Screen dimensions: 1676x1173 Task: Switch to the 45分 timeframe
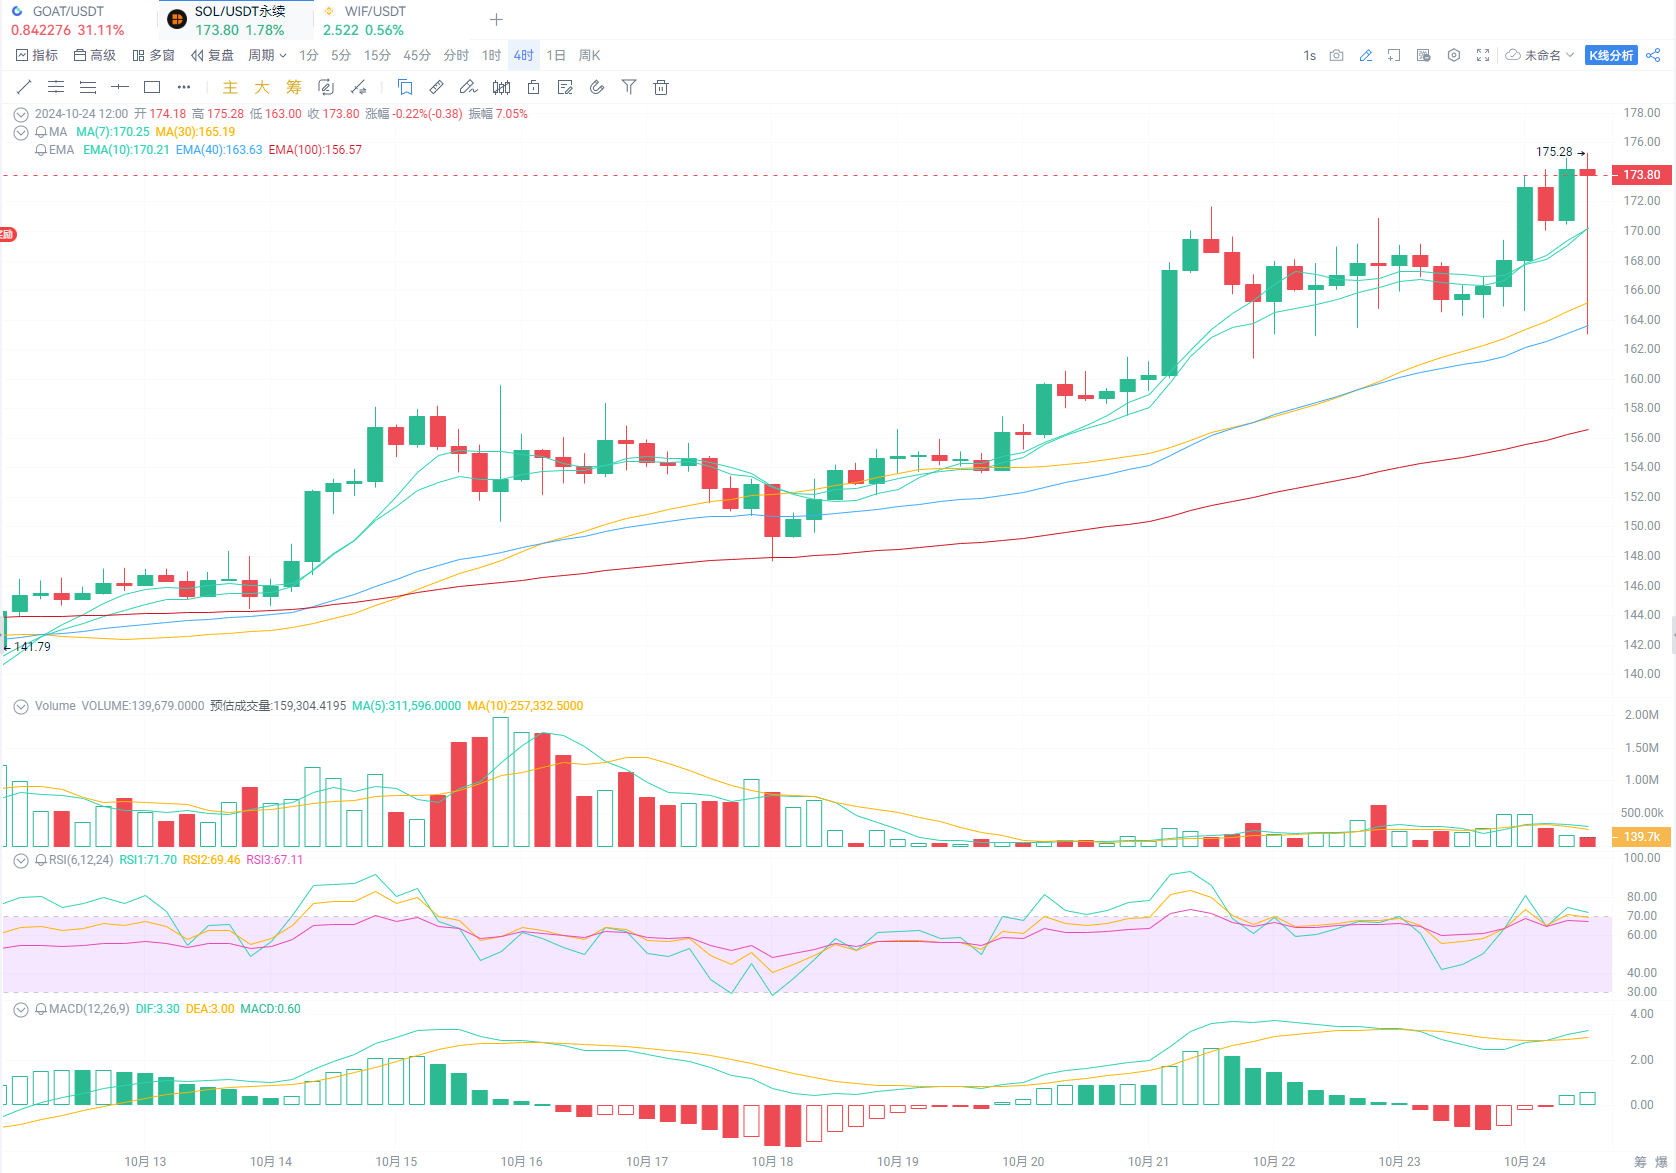click(417, 55)
